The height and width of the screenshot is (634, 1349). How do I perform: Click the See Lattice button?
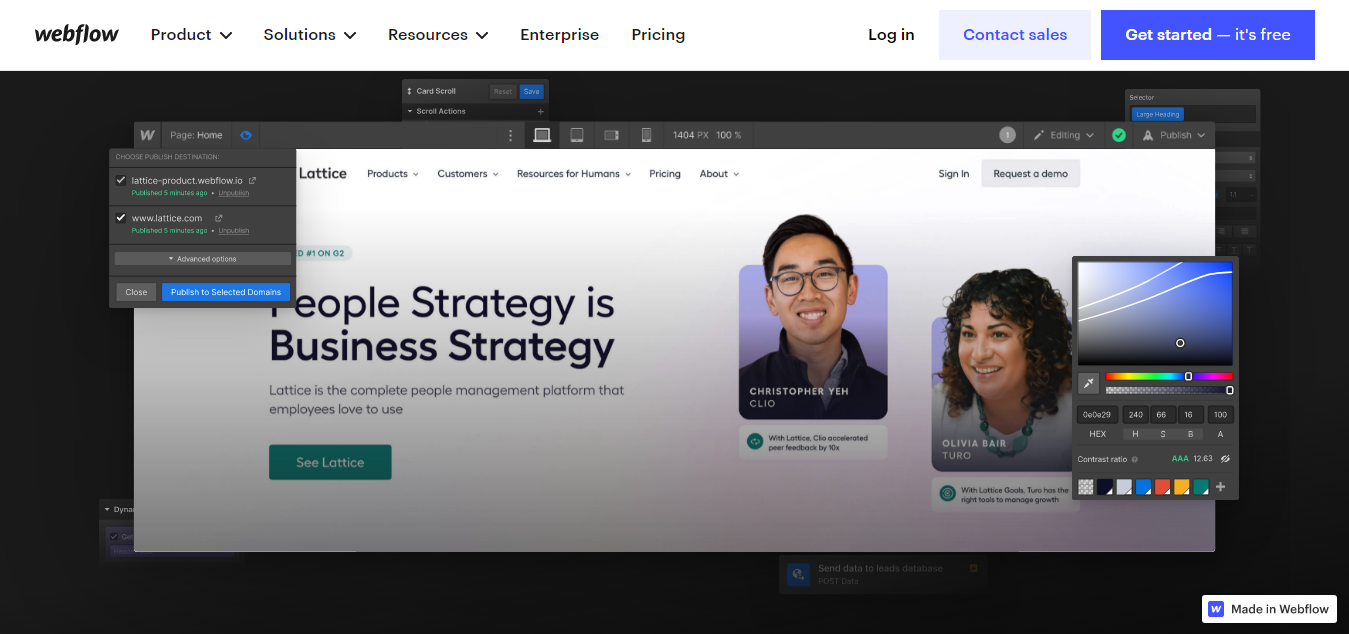coord(330,462)
